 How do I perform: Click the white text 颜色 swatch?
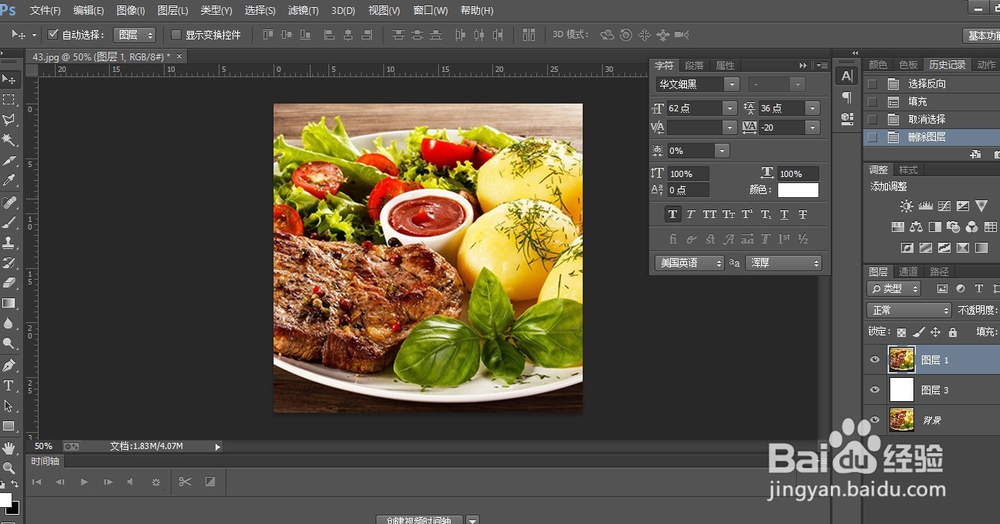coord(798,190)
